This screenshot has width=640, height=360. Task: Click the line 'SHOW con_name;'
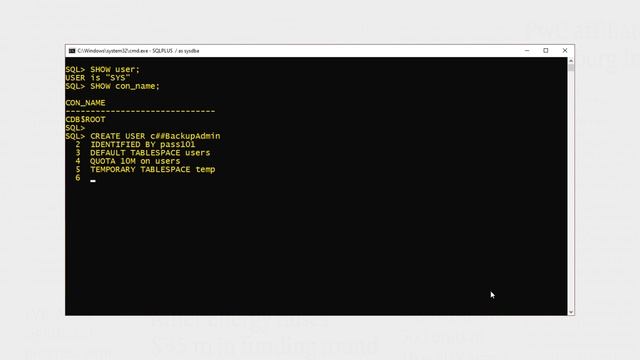click(x=125, y=86)
